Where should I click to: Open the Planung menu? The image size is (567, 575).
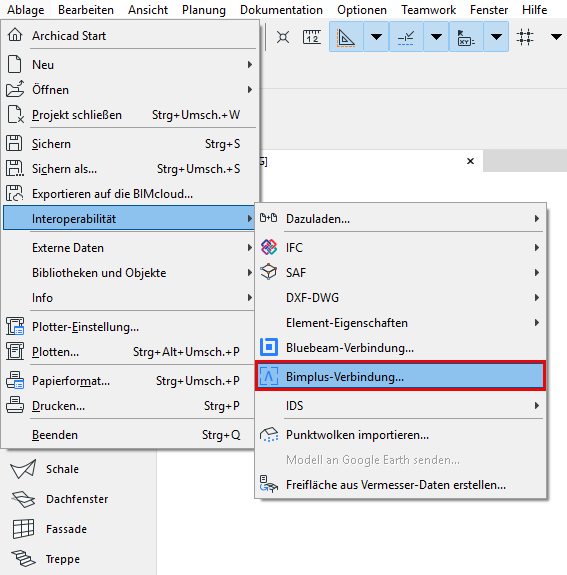point(204,10)
